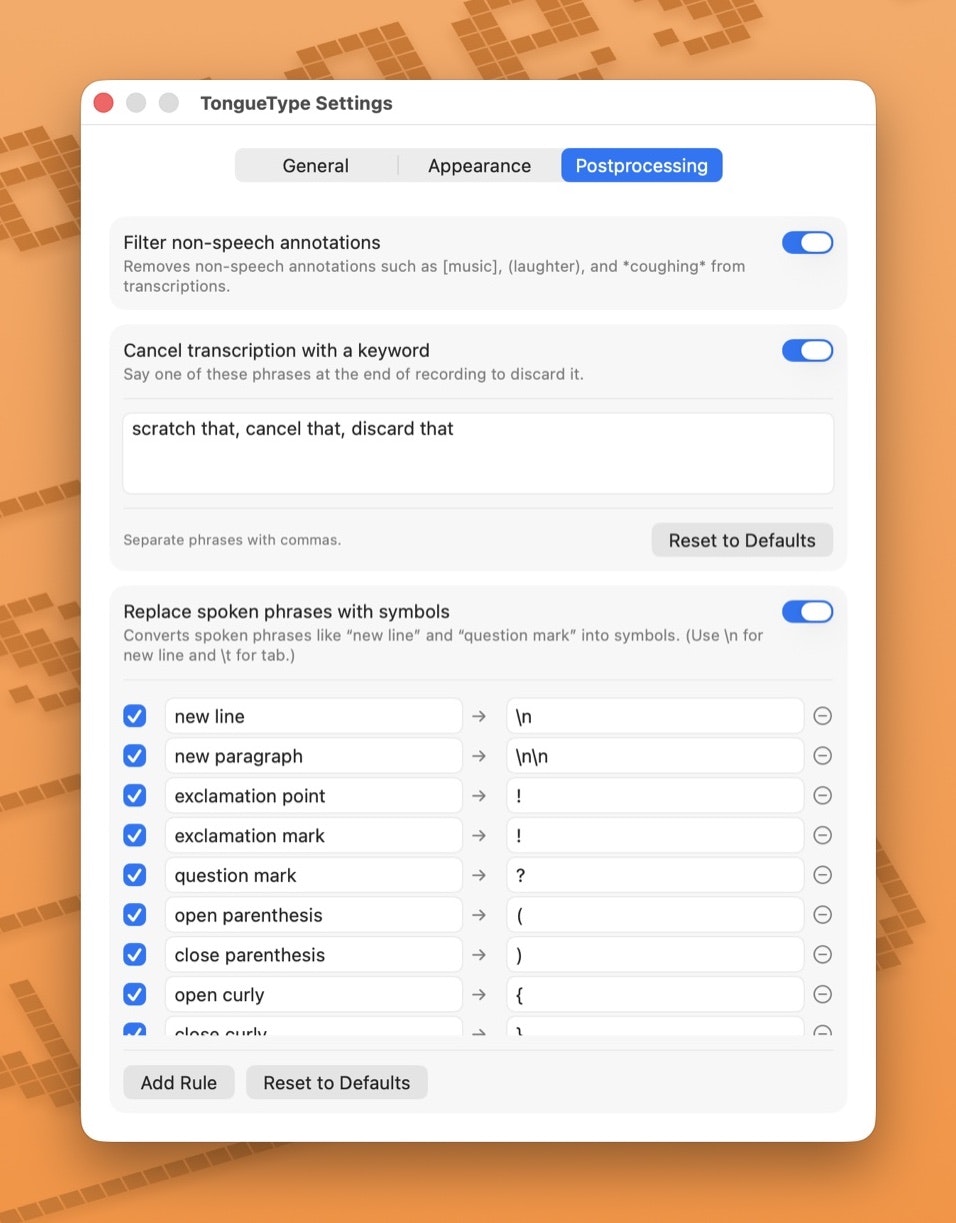Screen dimensions: 956x1223
Task: Select the Postprocessing tab
Action: click(641, 166)
